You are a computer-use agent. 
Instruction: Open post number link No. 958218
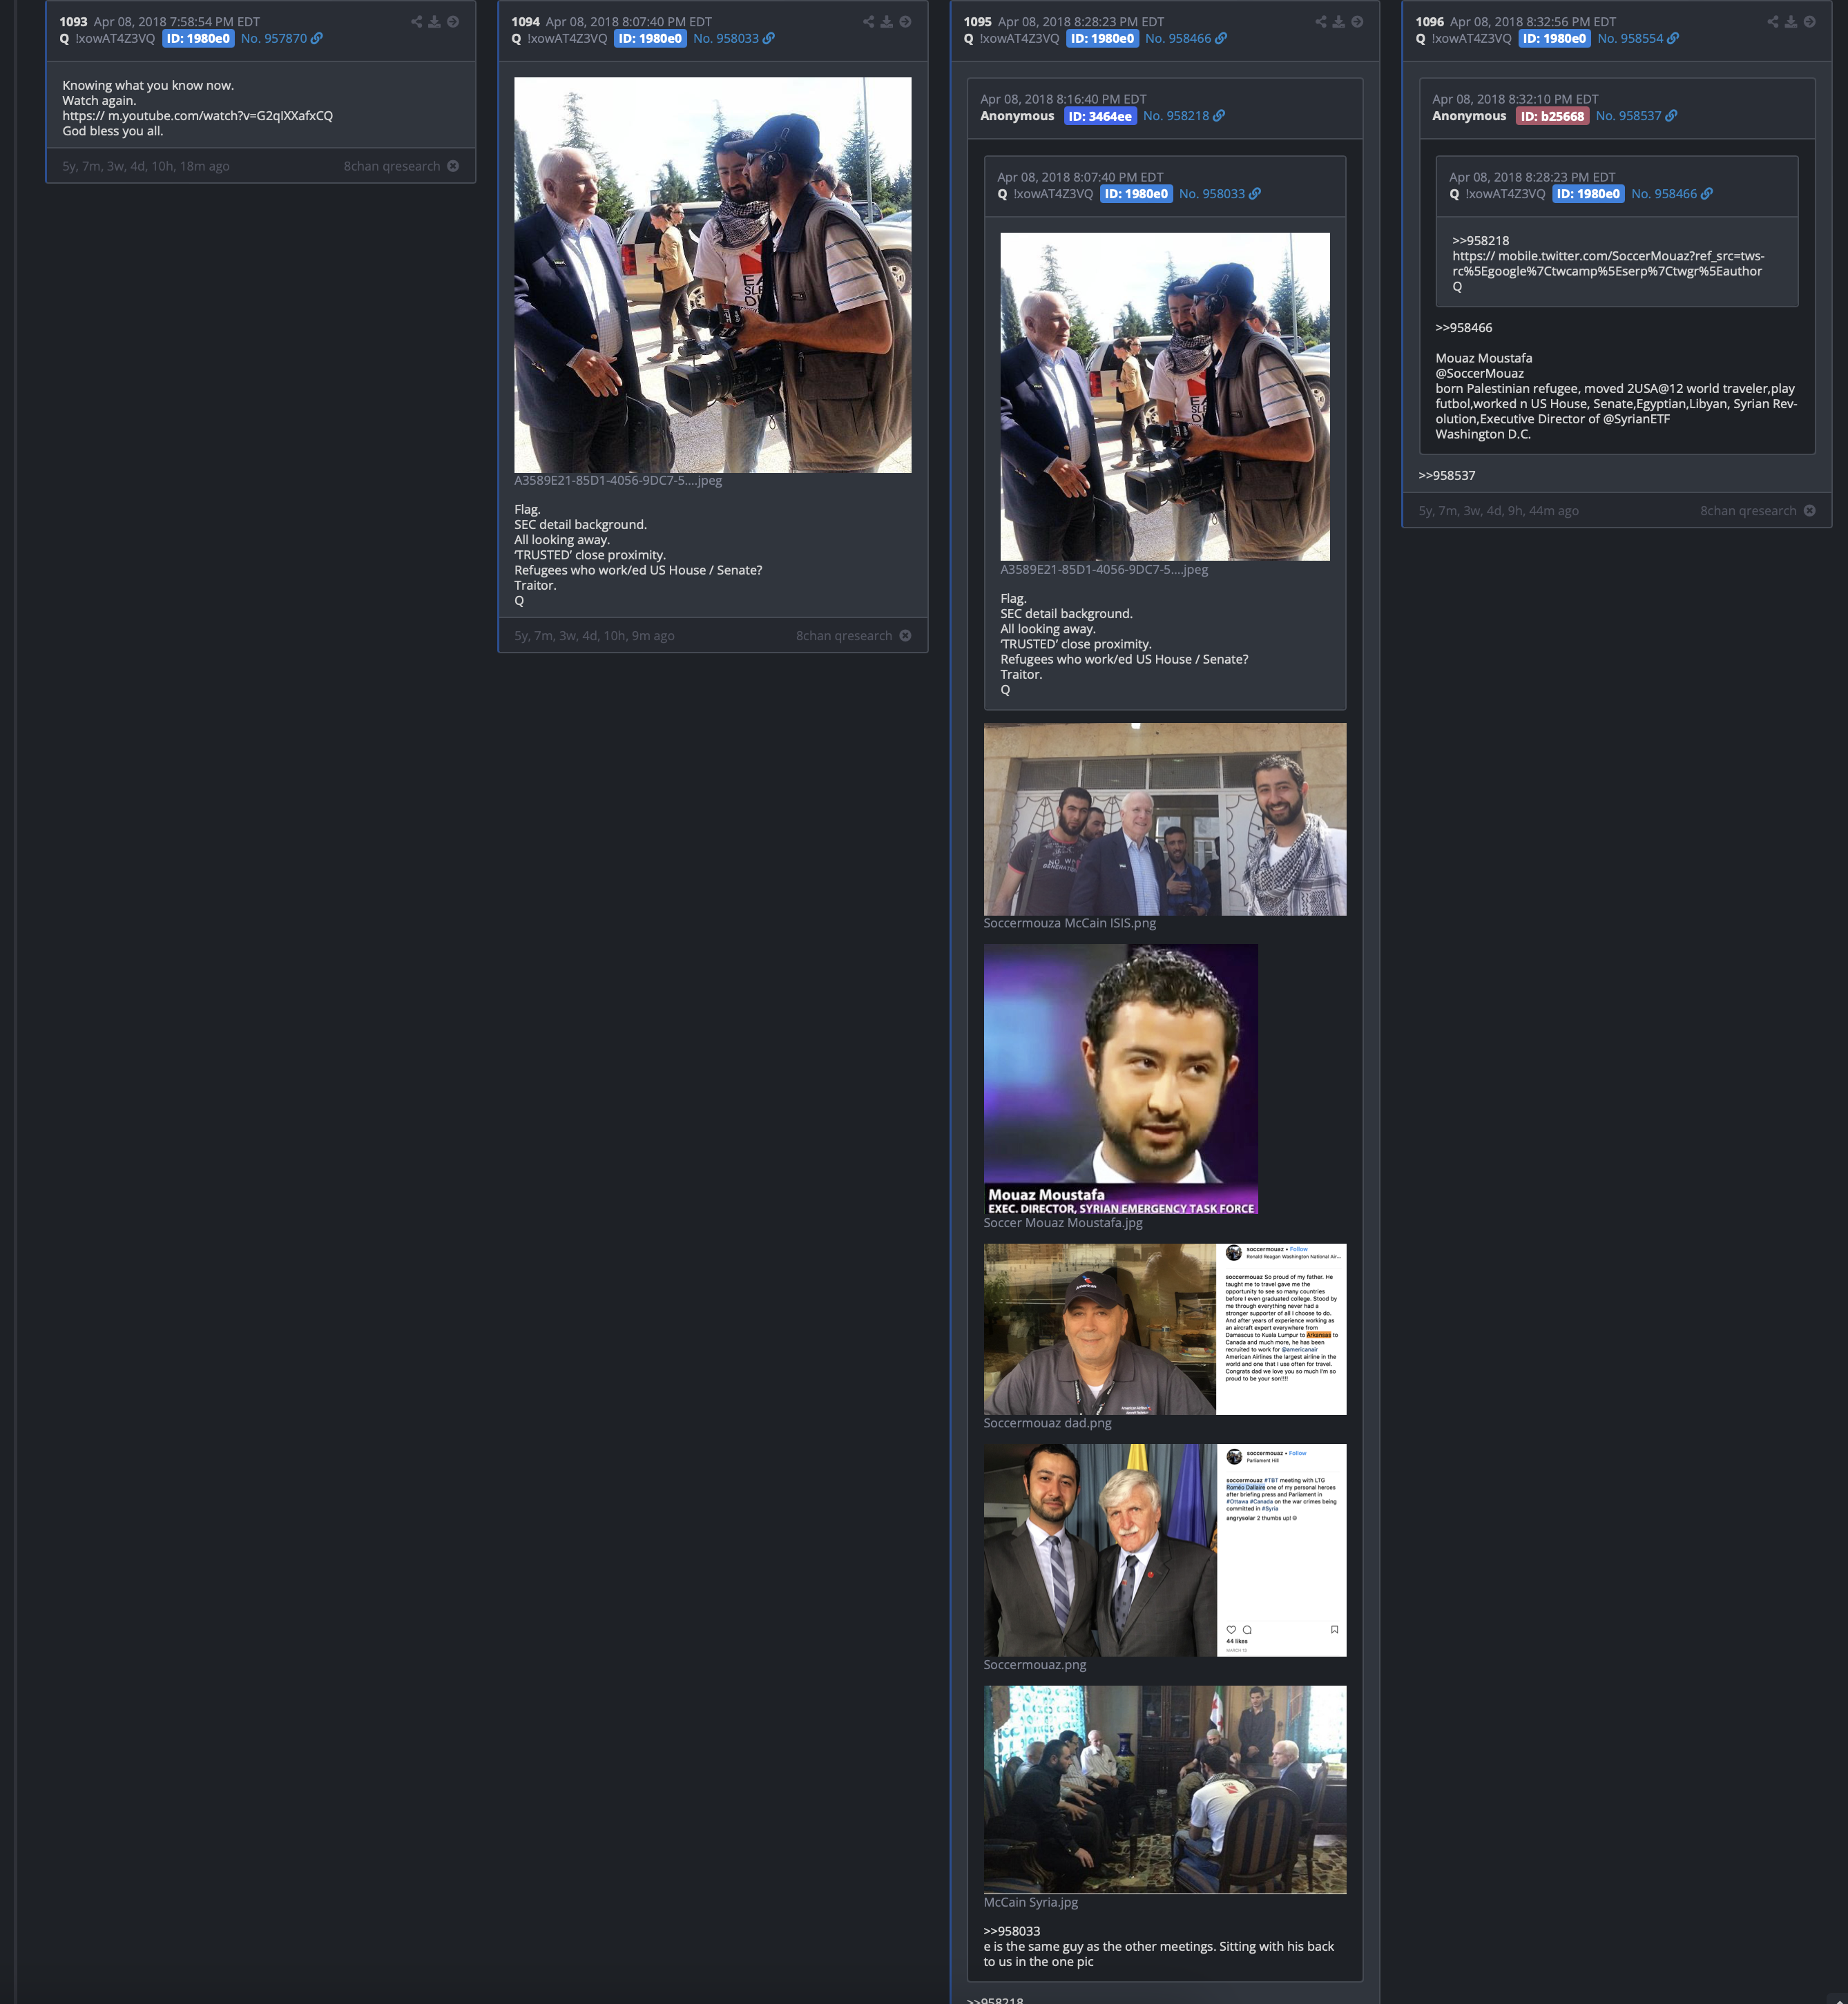[1176, 116]
